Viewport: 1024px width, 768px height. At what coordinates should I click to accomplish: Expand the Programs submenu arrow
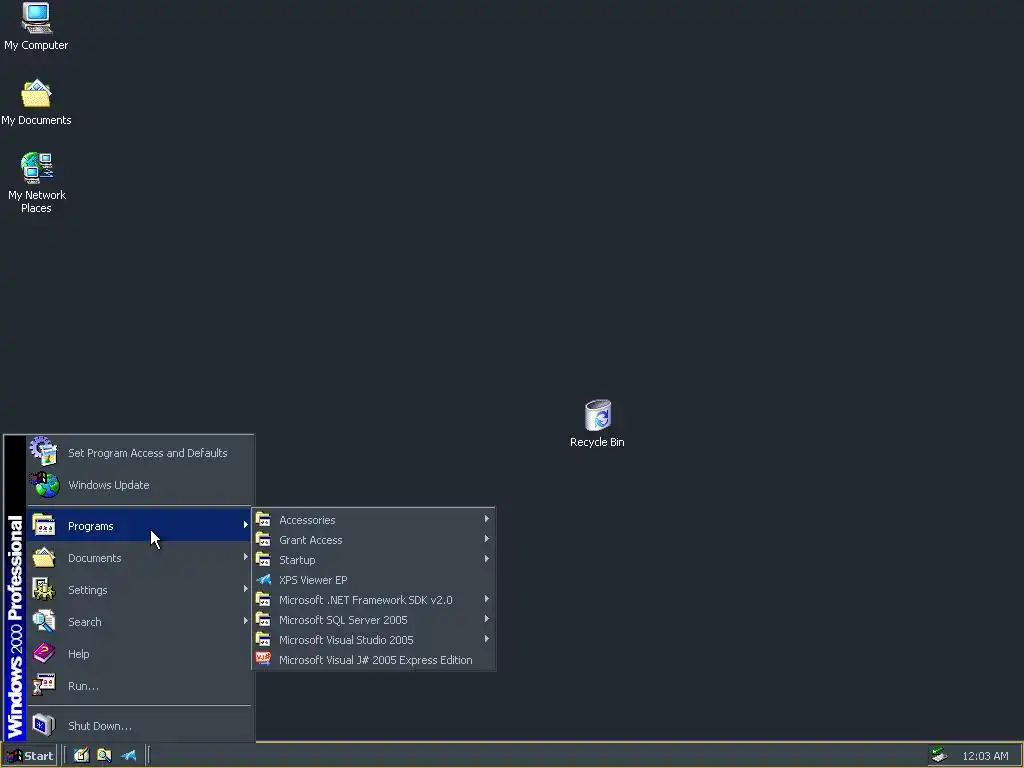point(246,524)
